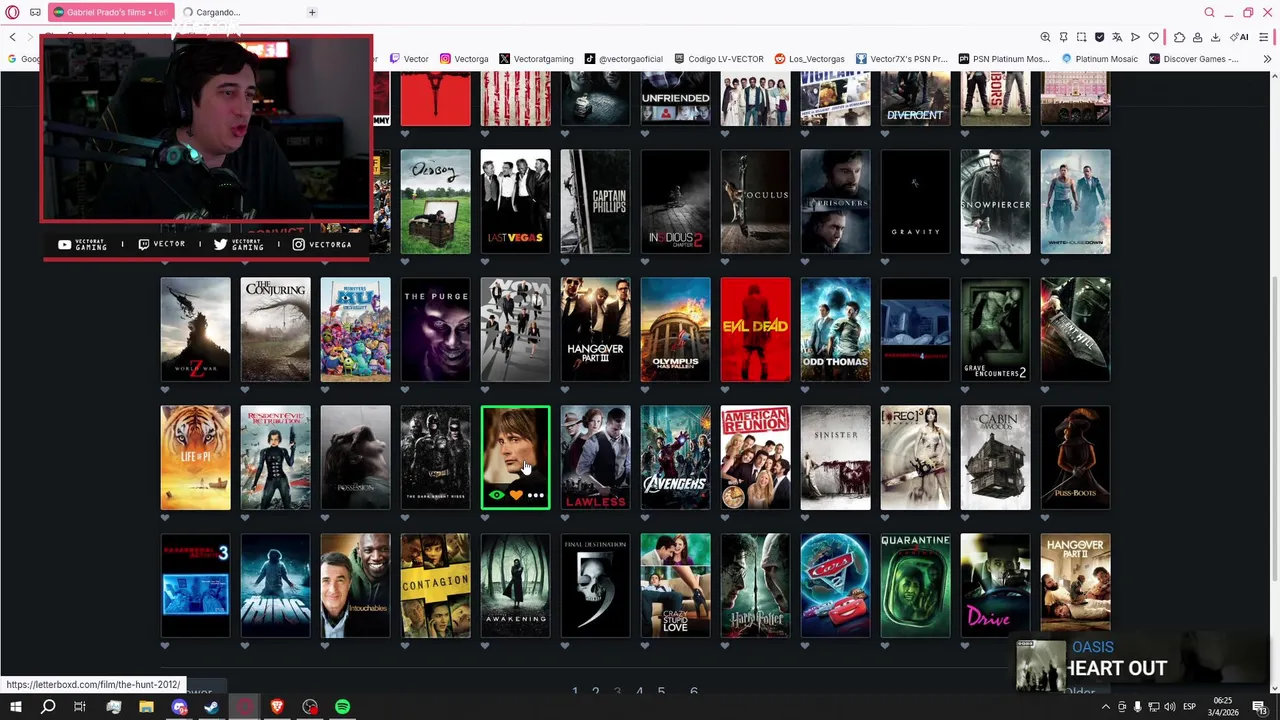Click the page vertical scrollbar

pos(1273,430)
